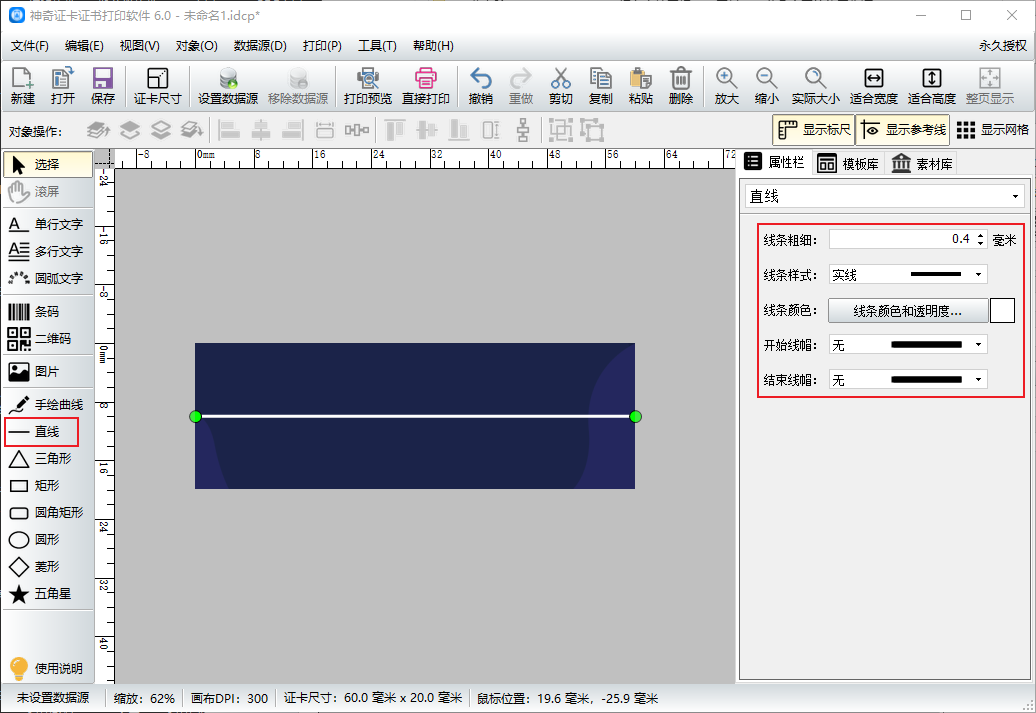Image resolution: width=1036 pixels, height=713 pixels.
Task: Open 打印预览 print preview
Action: [367, 86]
